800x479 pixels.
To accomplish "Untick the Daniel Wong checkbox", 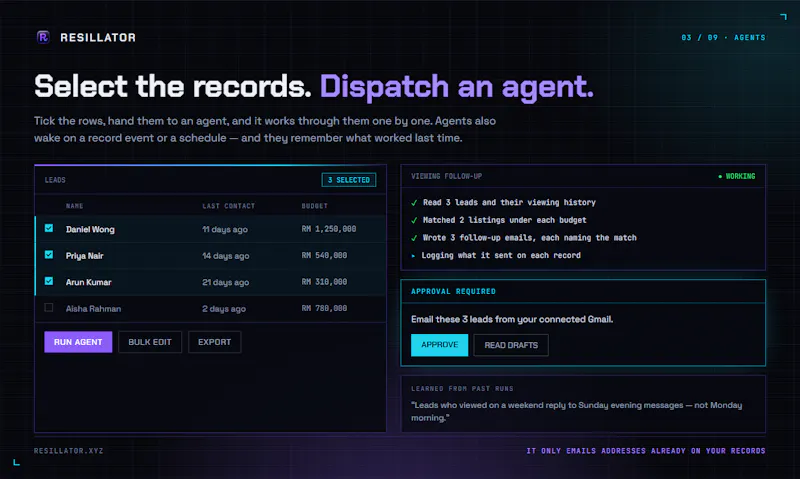I will 48,228.
